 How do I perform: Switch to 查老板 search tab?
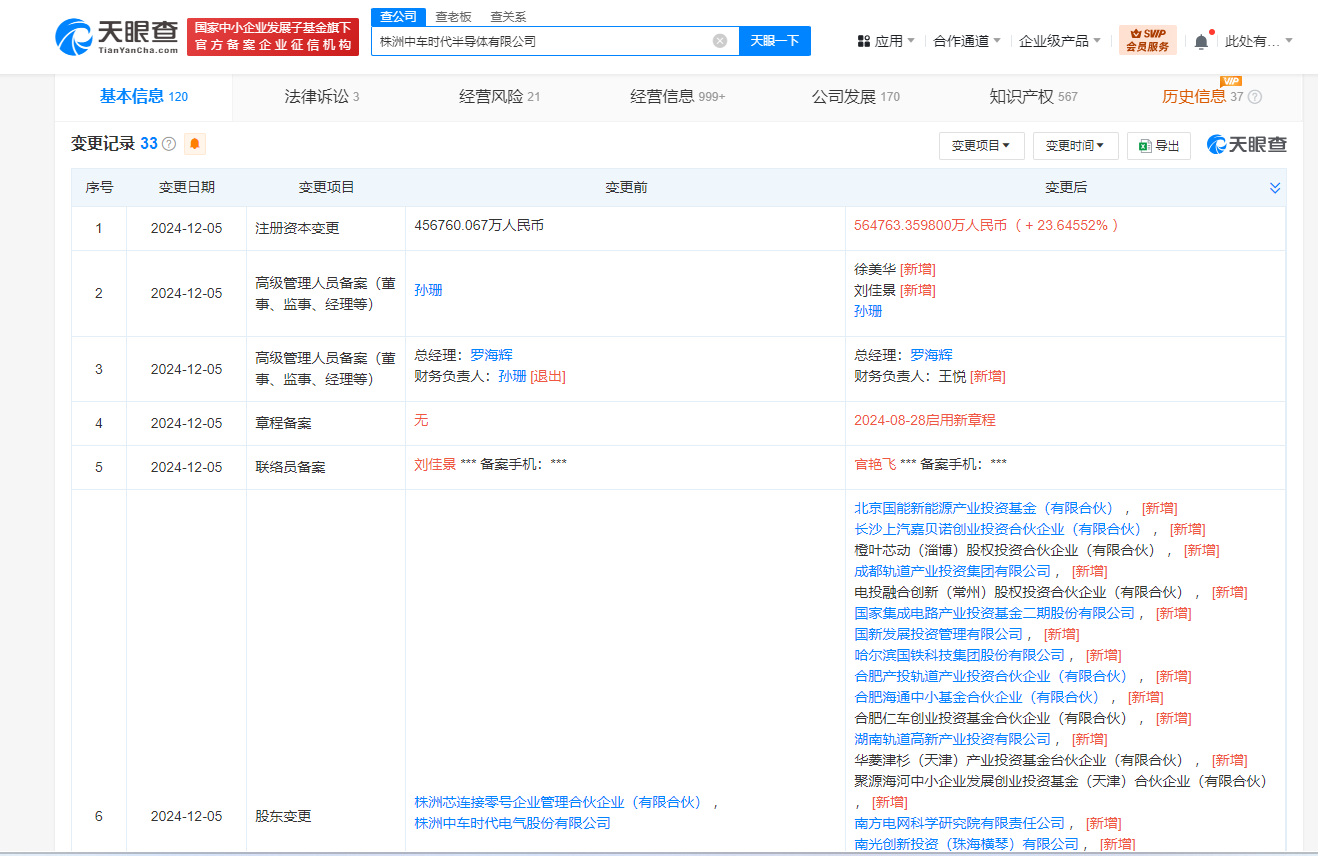pos(453,17)
